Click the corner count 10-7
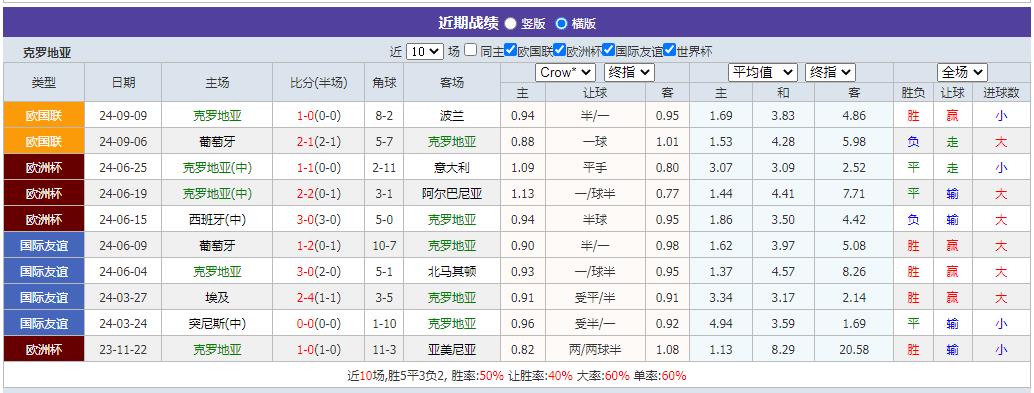Image resolution: width=1034 pixels, height=393 pixels. [x=384, y=246]
